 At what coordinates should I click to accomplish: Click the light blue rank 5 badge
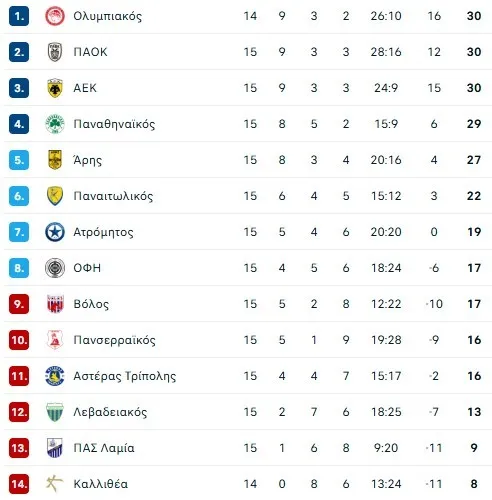click(19, 160)
